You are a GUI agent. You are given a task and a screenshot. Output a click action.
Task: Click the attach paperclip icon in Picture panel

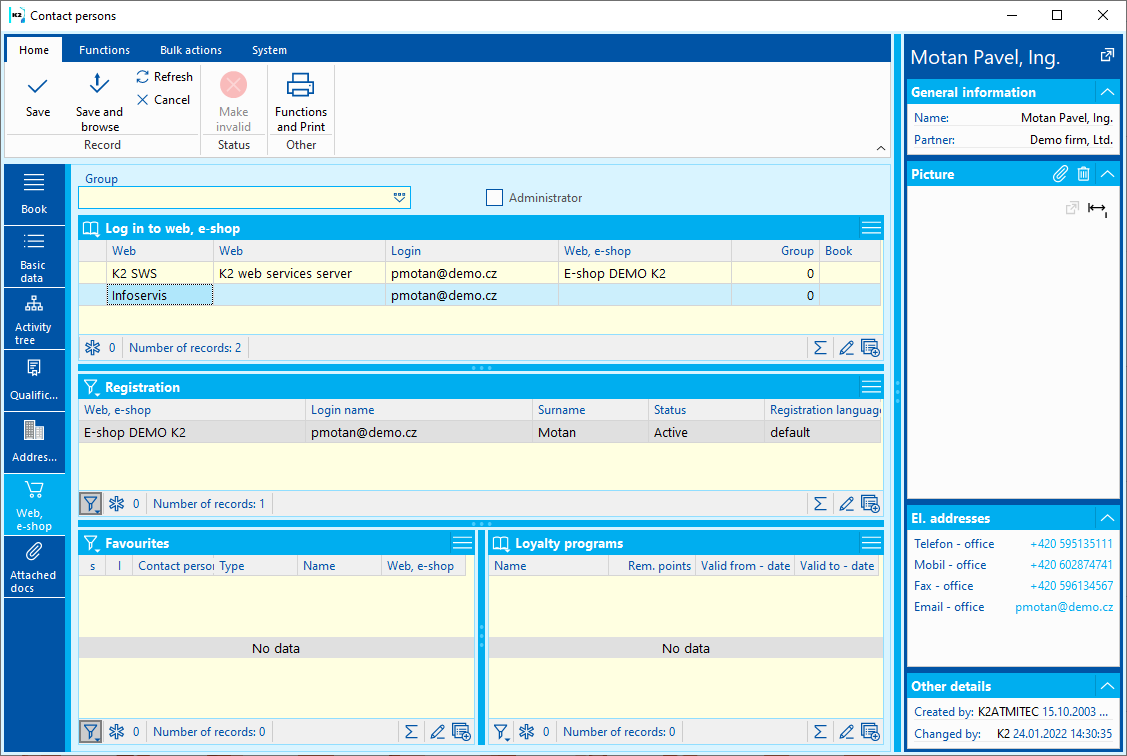pos(1061,174)
